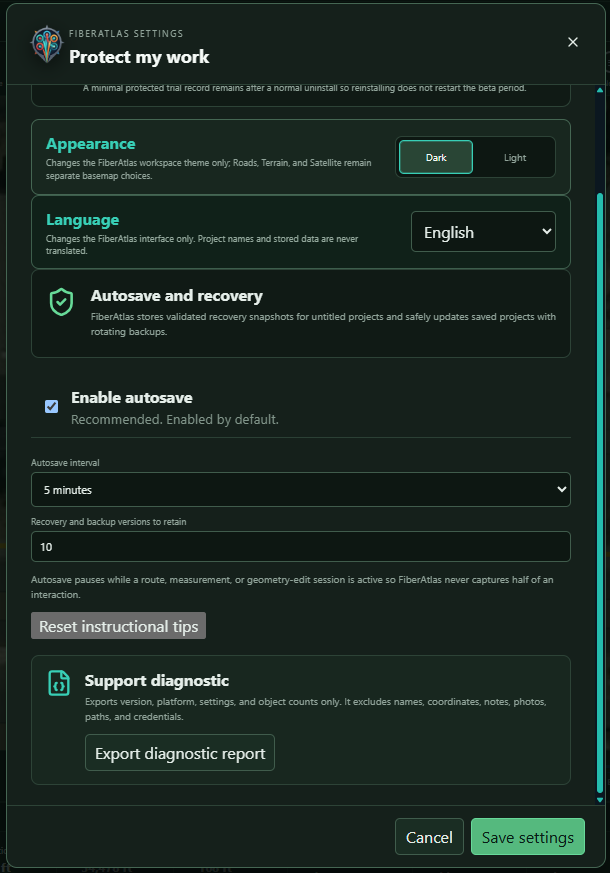Click the Protect my work title

tap(139, 57)
